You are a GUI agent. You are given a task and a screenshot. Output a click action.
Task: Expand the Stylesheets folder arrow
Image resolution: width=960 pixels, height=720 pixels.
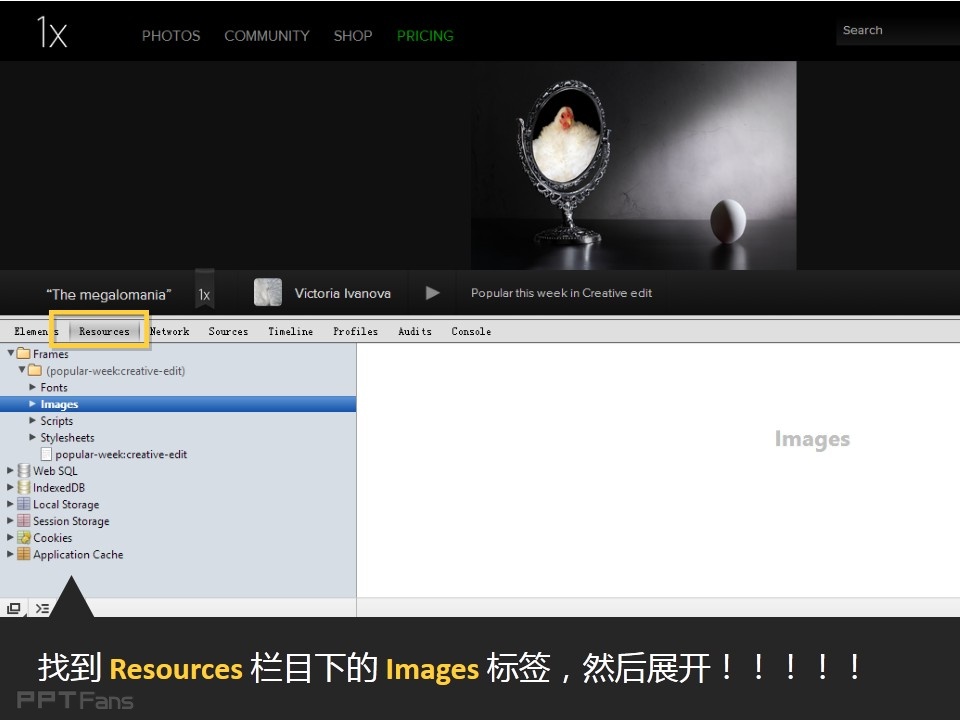33,437
